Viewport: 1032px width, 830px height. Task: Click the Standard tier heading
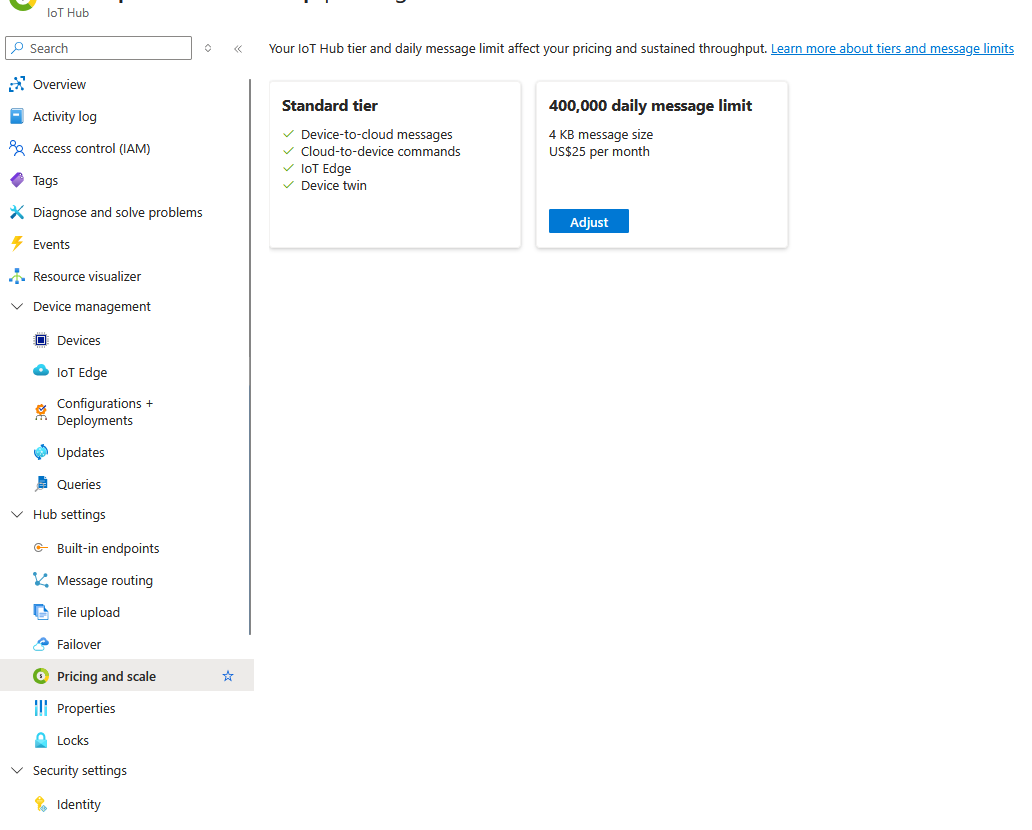330,106
